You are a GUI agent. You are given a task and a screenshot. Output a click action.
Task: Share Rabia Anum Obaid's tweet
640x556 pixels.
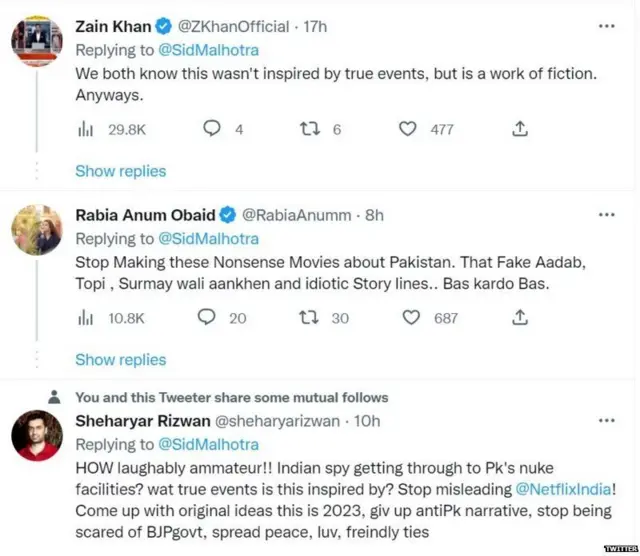click(x=519, y=317)
